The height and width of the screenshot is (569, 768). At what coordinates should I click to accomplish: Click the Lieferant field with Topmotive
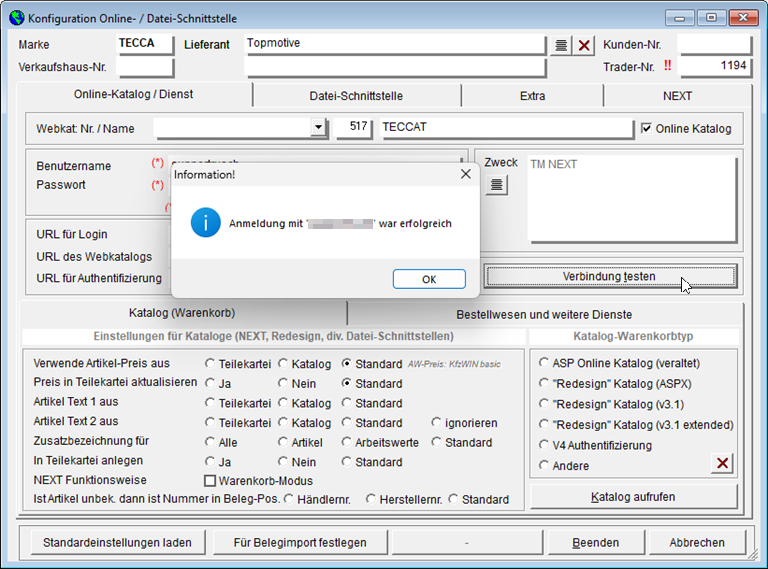(395, 44)
